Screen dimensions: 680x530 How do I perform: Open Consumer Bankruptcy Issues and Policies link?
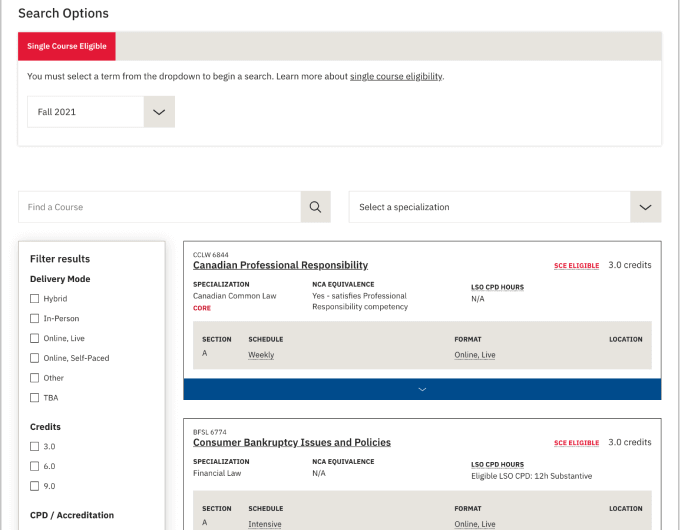click(292, 442)
